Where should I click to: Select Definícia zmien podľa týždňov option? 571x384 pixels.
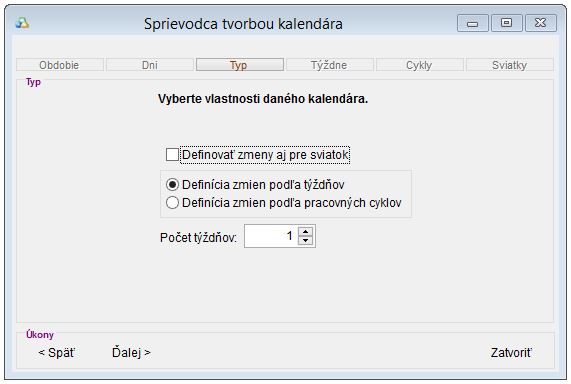(172, 185)
